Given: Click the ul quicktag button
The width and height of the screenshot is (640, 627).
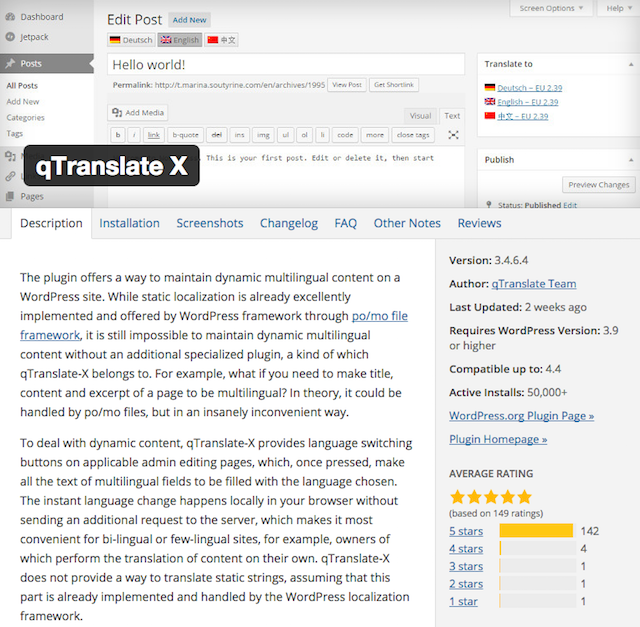Looking at the screenshot, I should coord(286,135).
